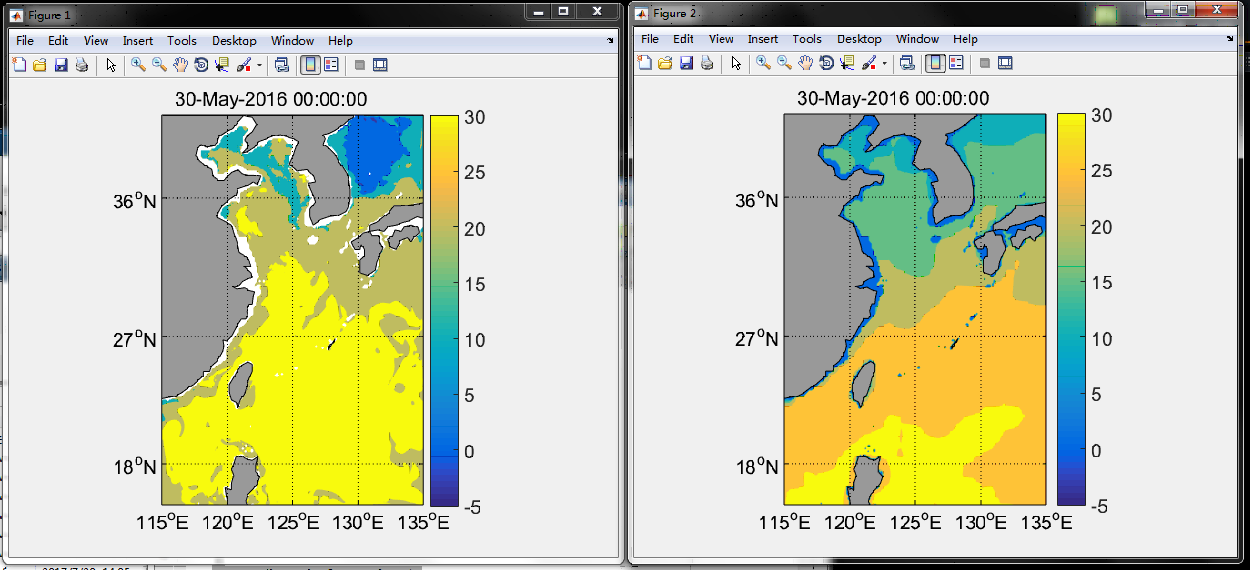The width and height of the screenshot is (1250, 570).
Task: Click Show Plot Tools button in Figure 1
Action: click(x=380, y=65)
